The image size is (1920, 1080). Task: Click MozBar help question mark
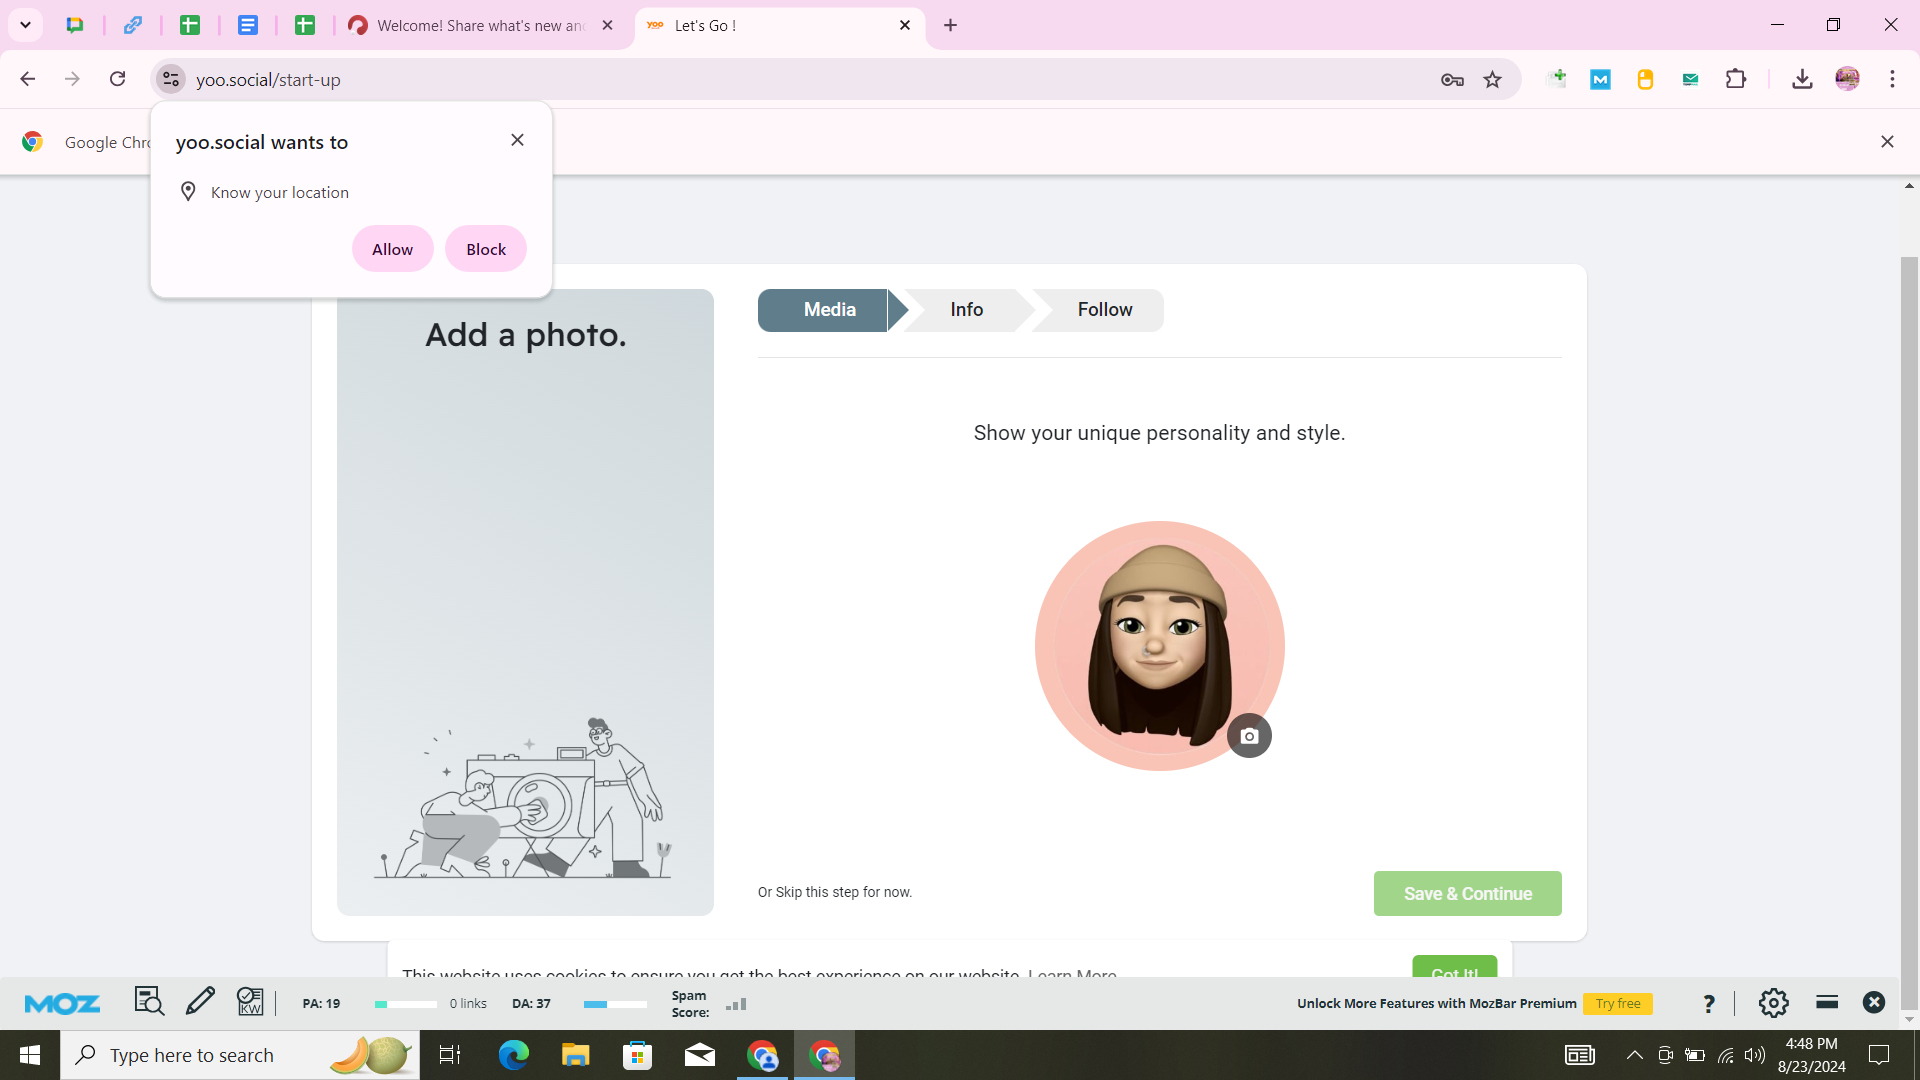pos(1708,1003)
